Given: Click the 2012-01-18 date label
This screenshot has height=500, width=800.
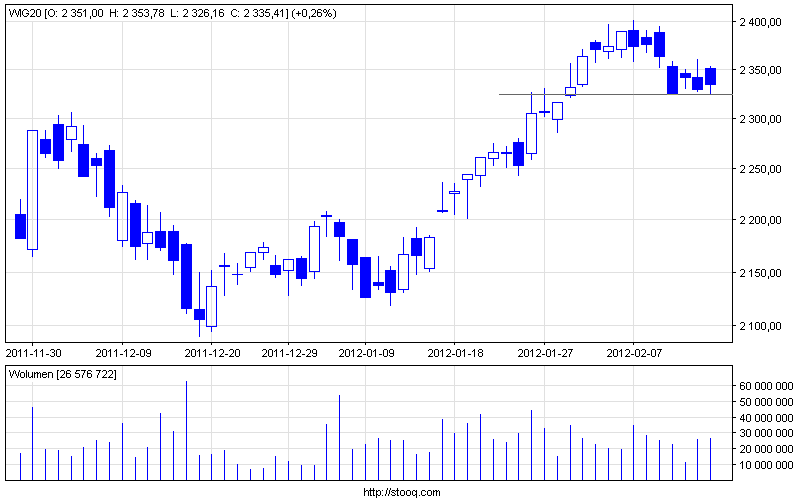Looking at the screenshot, I should click(x=455, y=353).
